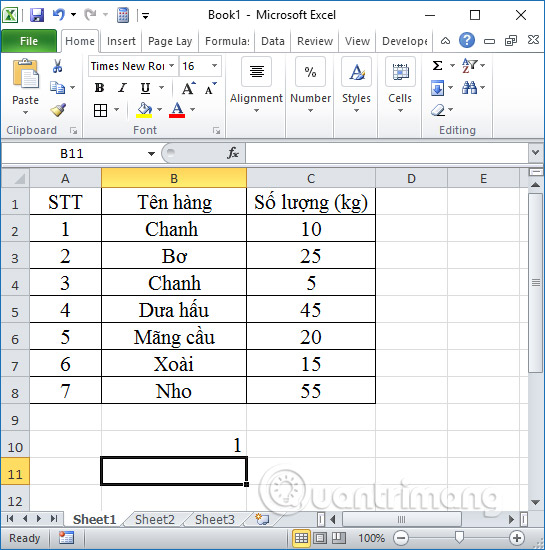Open the File tab
Viewport: 545px width, 550px height.
click(29, 41)
